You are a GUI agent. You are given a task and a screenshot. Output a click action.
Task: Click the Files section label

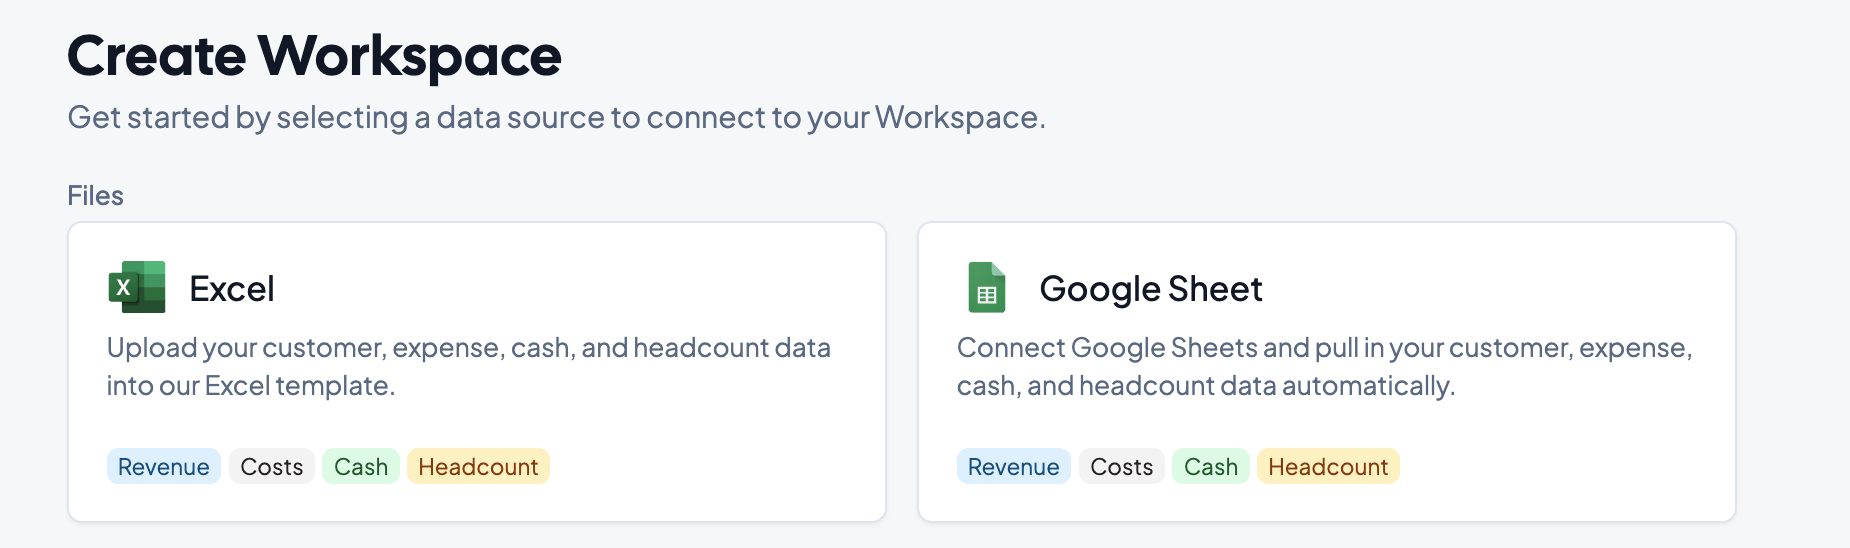point(95,196)
